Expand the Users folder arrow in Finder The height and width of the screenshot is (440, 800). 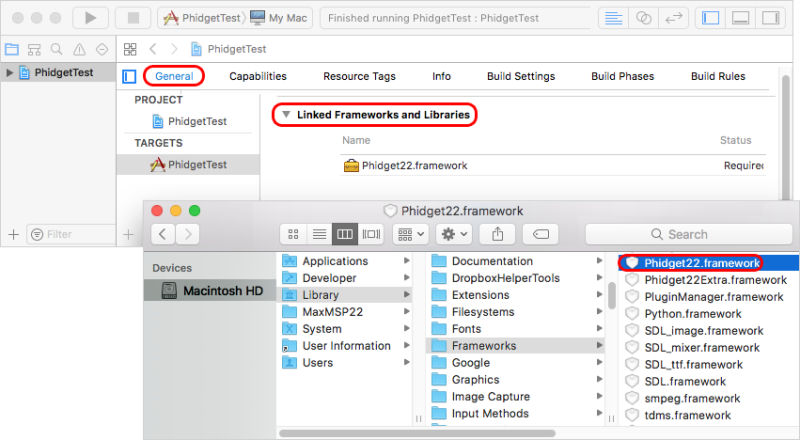[x=407, y=362]
